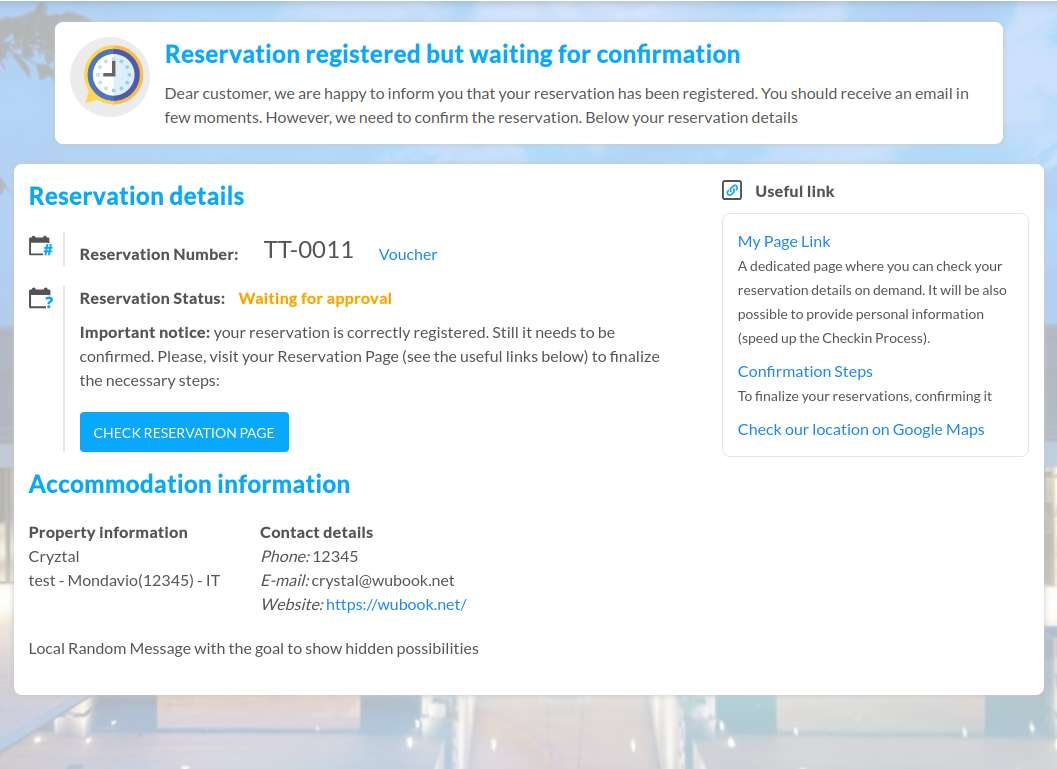This screenshot has width=1057, height=769.
Task: Click the calendar question-mark icon beside Reservation Status
Action: click(41, 298)
